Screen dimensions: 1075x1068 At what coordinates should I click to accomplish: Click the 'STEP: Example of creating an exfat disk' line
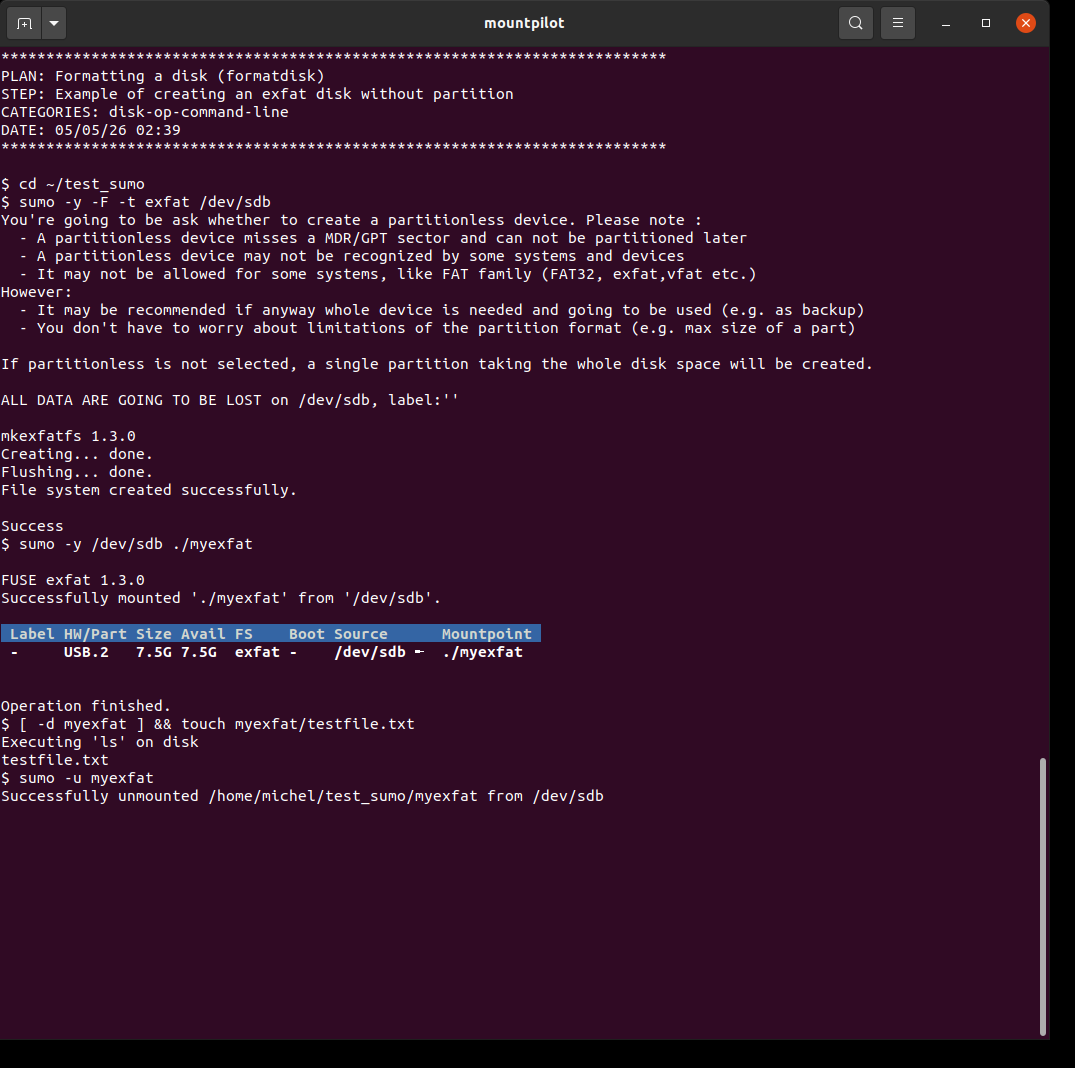(x=257, y=94)
